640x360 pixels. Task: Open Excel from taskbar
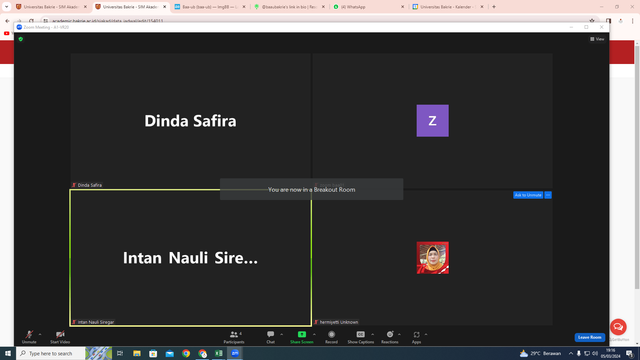[x=219, y=353]
